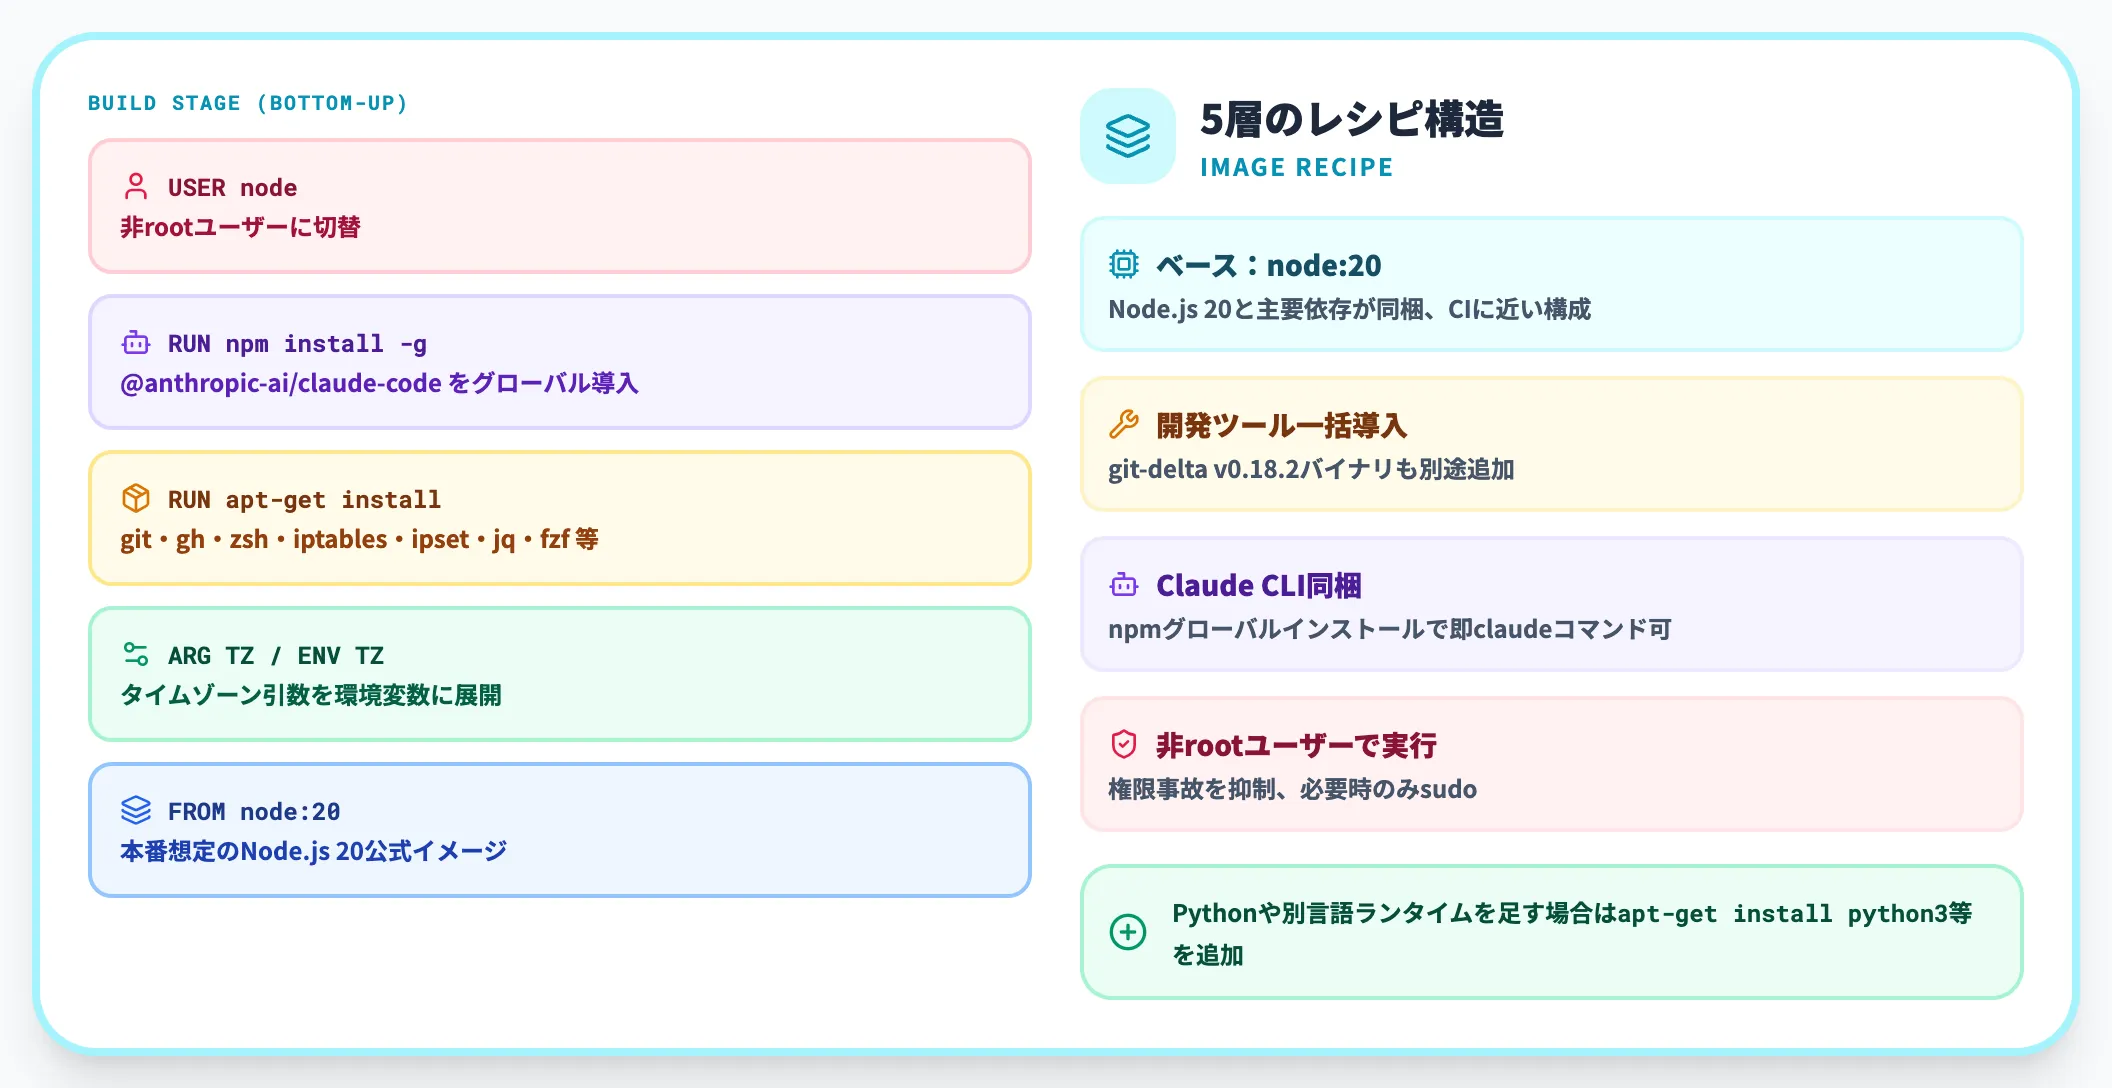Click the FROM node:20 command text
The height and width of the screenshot is (1088, 2112).
point(254,812)
